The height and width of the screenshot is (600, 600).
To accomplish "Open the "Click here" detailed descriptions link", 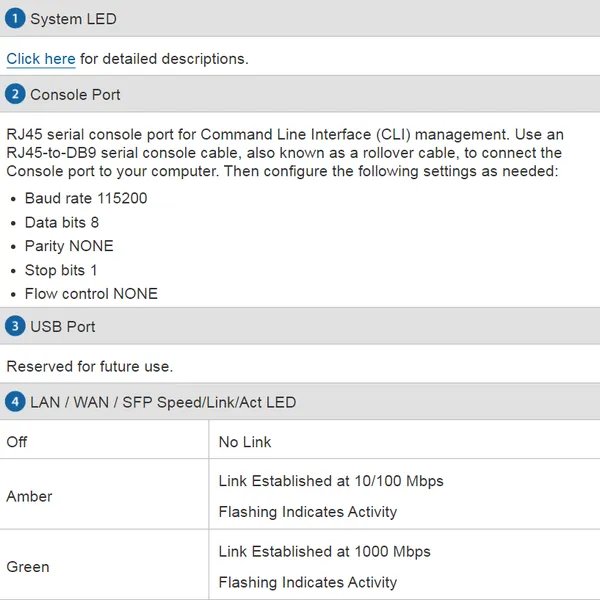I will tap(41, 59).
